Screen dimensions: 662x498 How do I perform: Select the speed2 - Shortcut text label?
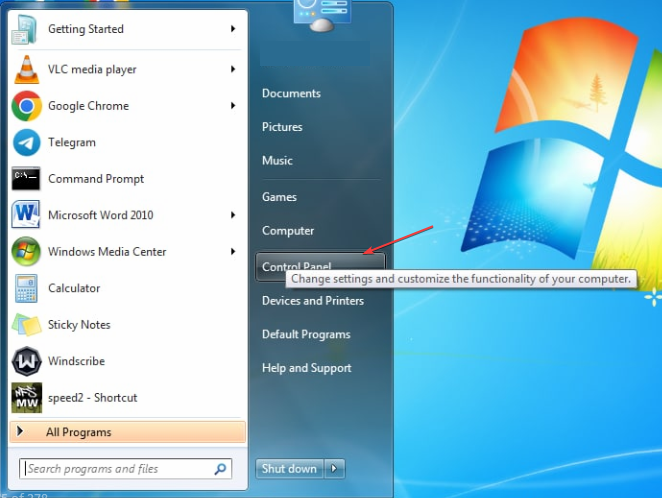point(92,398)
